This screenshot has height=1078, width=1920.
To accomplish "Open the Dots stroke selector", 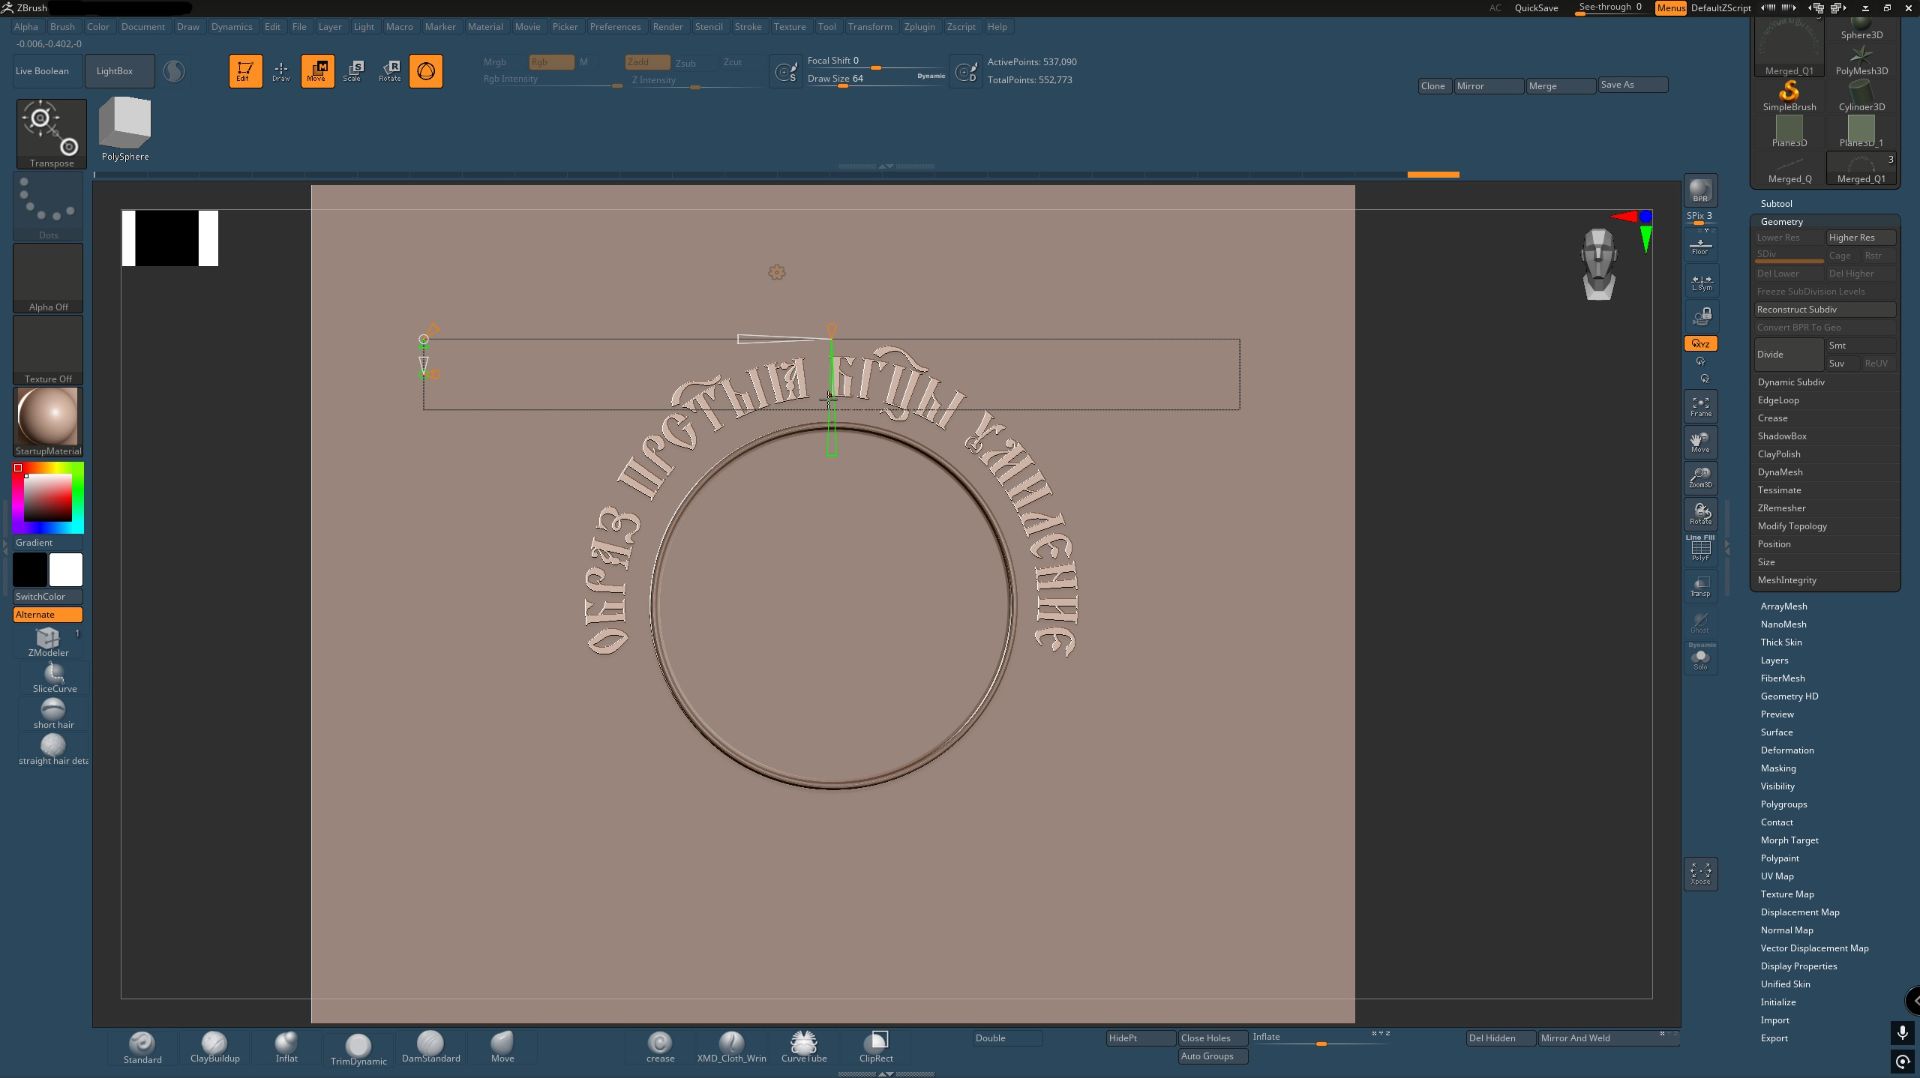I will [48, 206].
